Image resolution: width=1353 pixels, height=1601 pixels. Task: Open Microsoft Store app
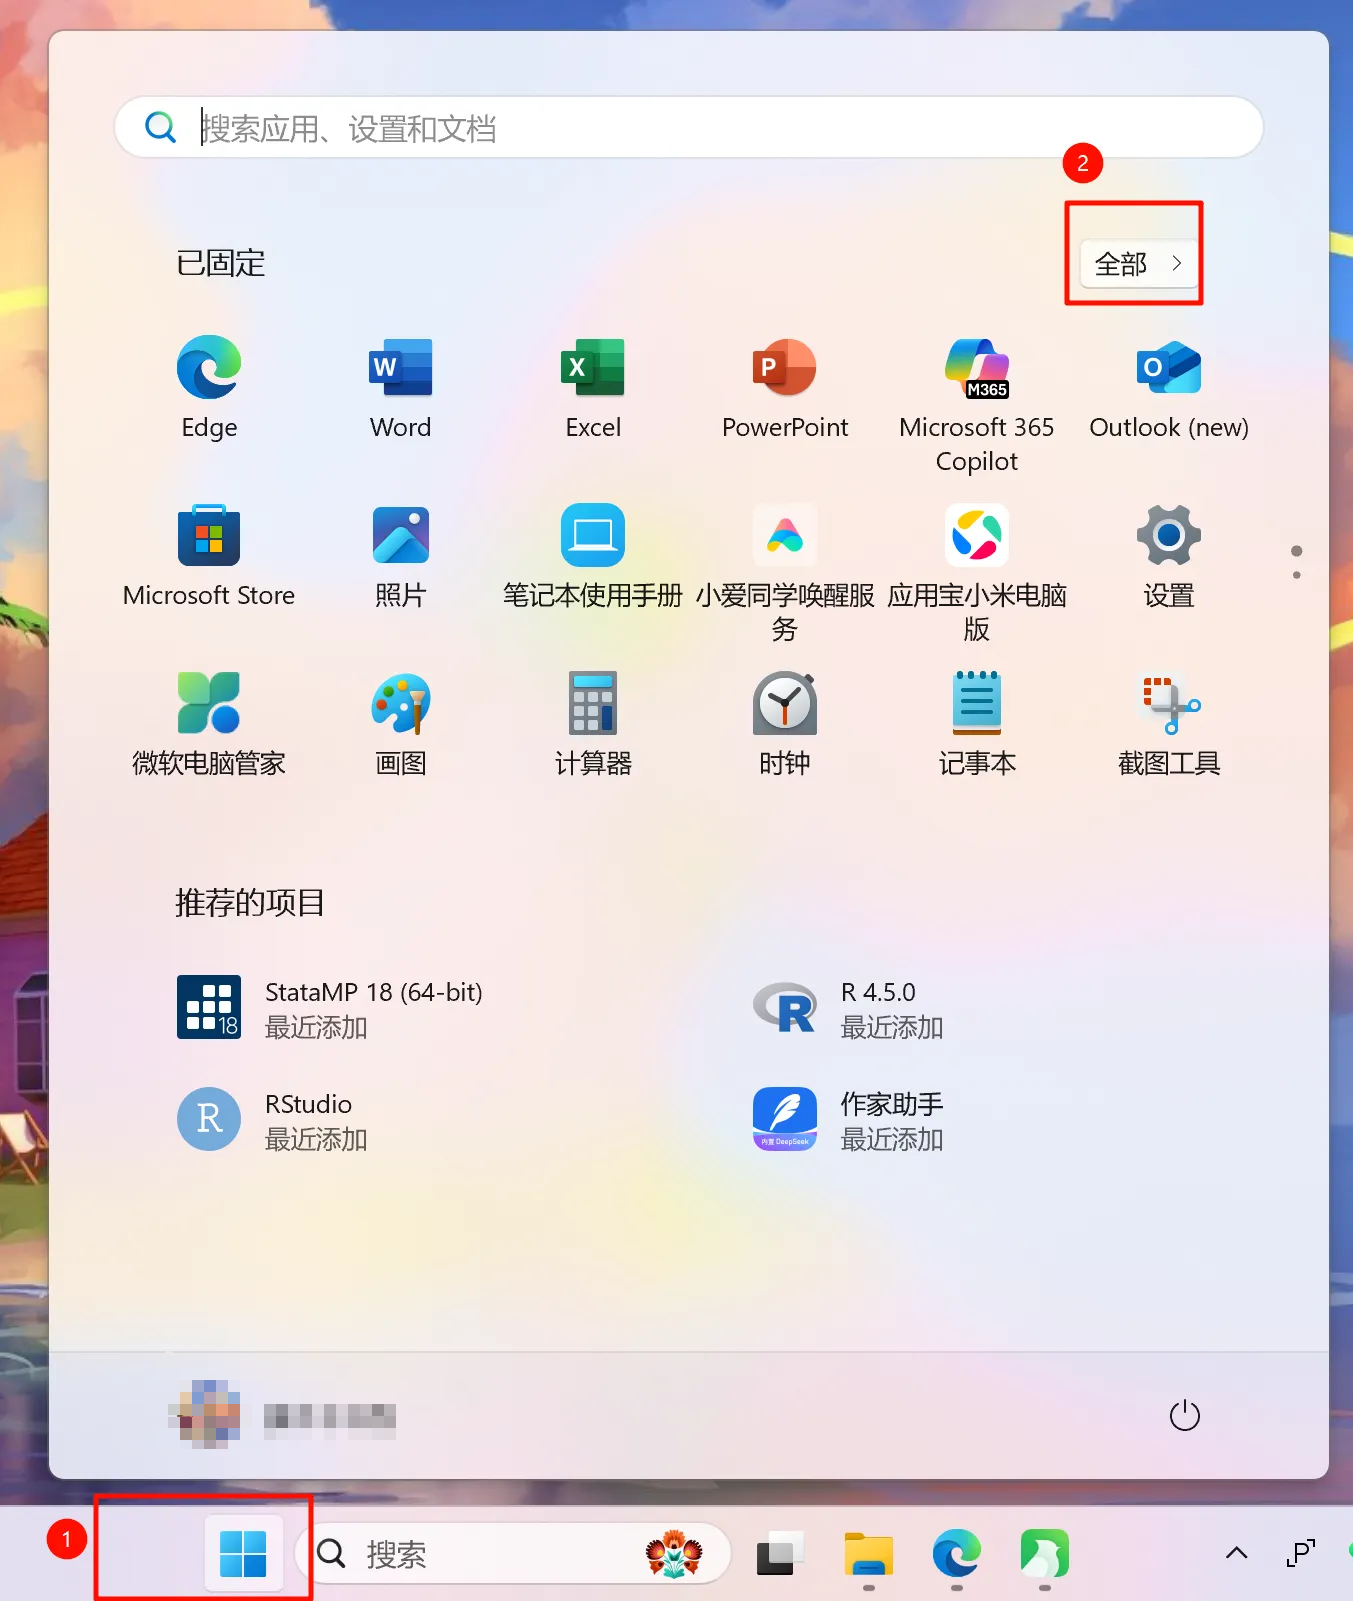coord(209,557)
